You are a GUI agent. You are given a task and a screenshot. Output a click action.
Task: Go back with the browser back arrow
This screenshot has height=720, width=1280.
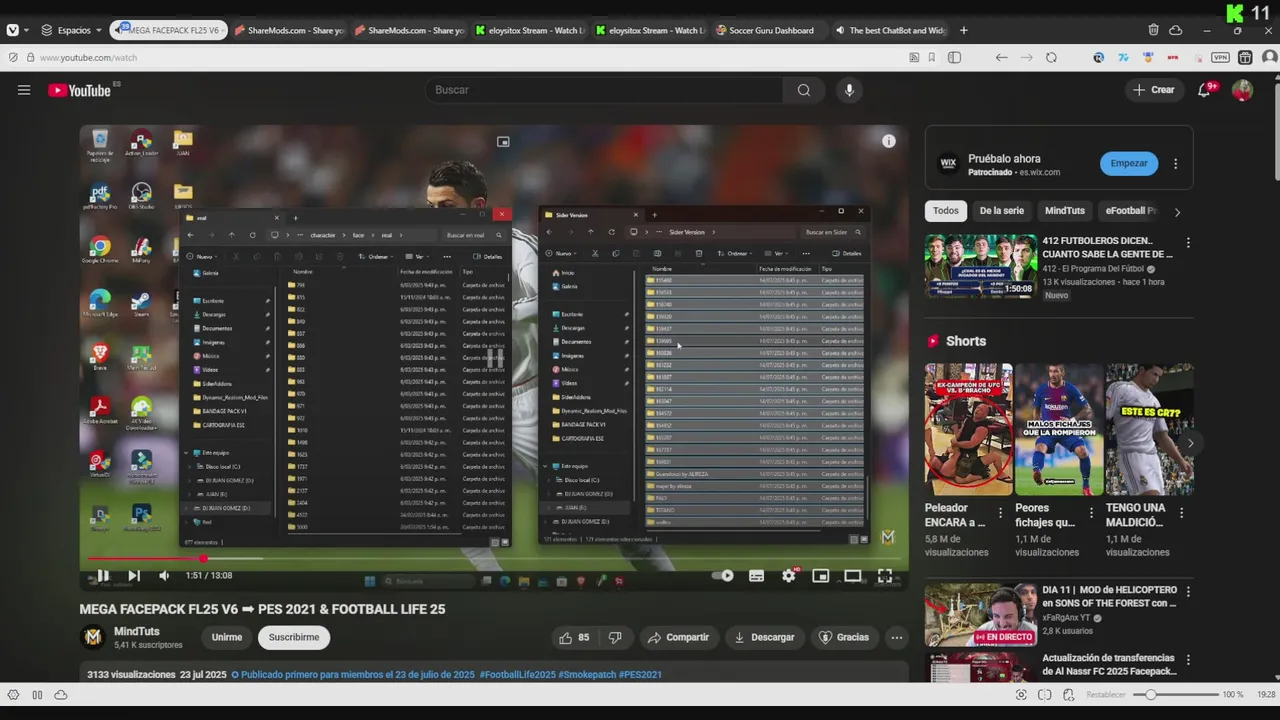coord(1001,58)
